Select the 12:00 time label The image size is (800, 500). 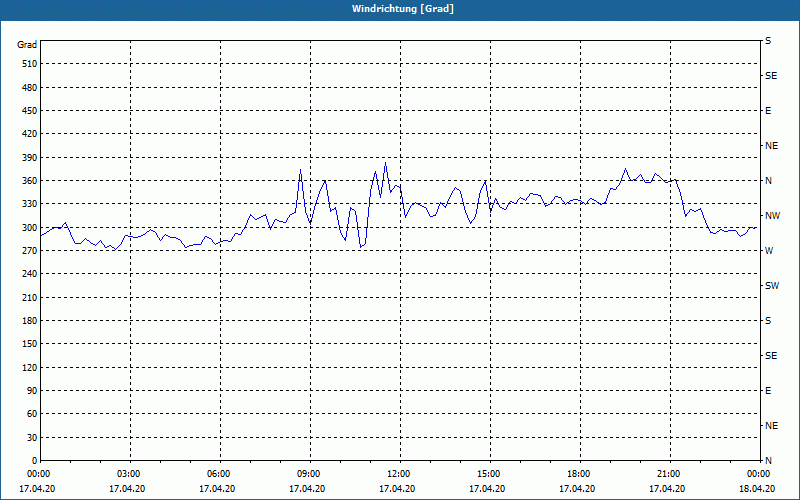399,474
